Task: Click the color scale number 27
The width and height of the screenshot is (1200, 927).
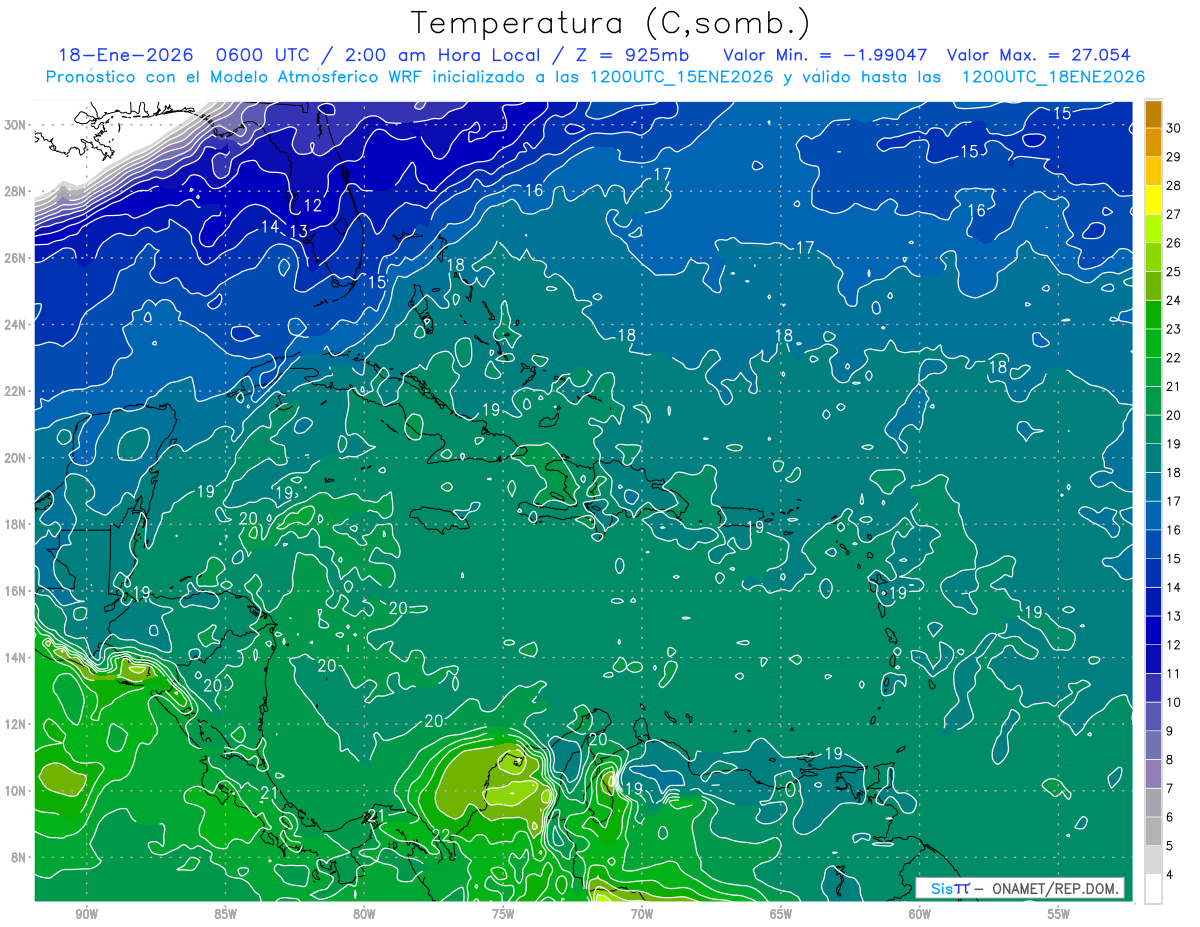Action: tap(1174, 214)
